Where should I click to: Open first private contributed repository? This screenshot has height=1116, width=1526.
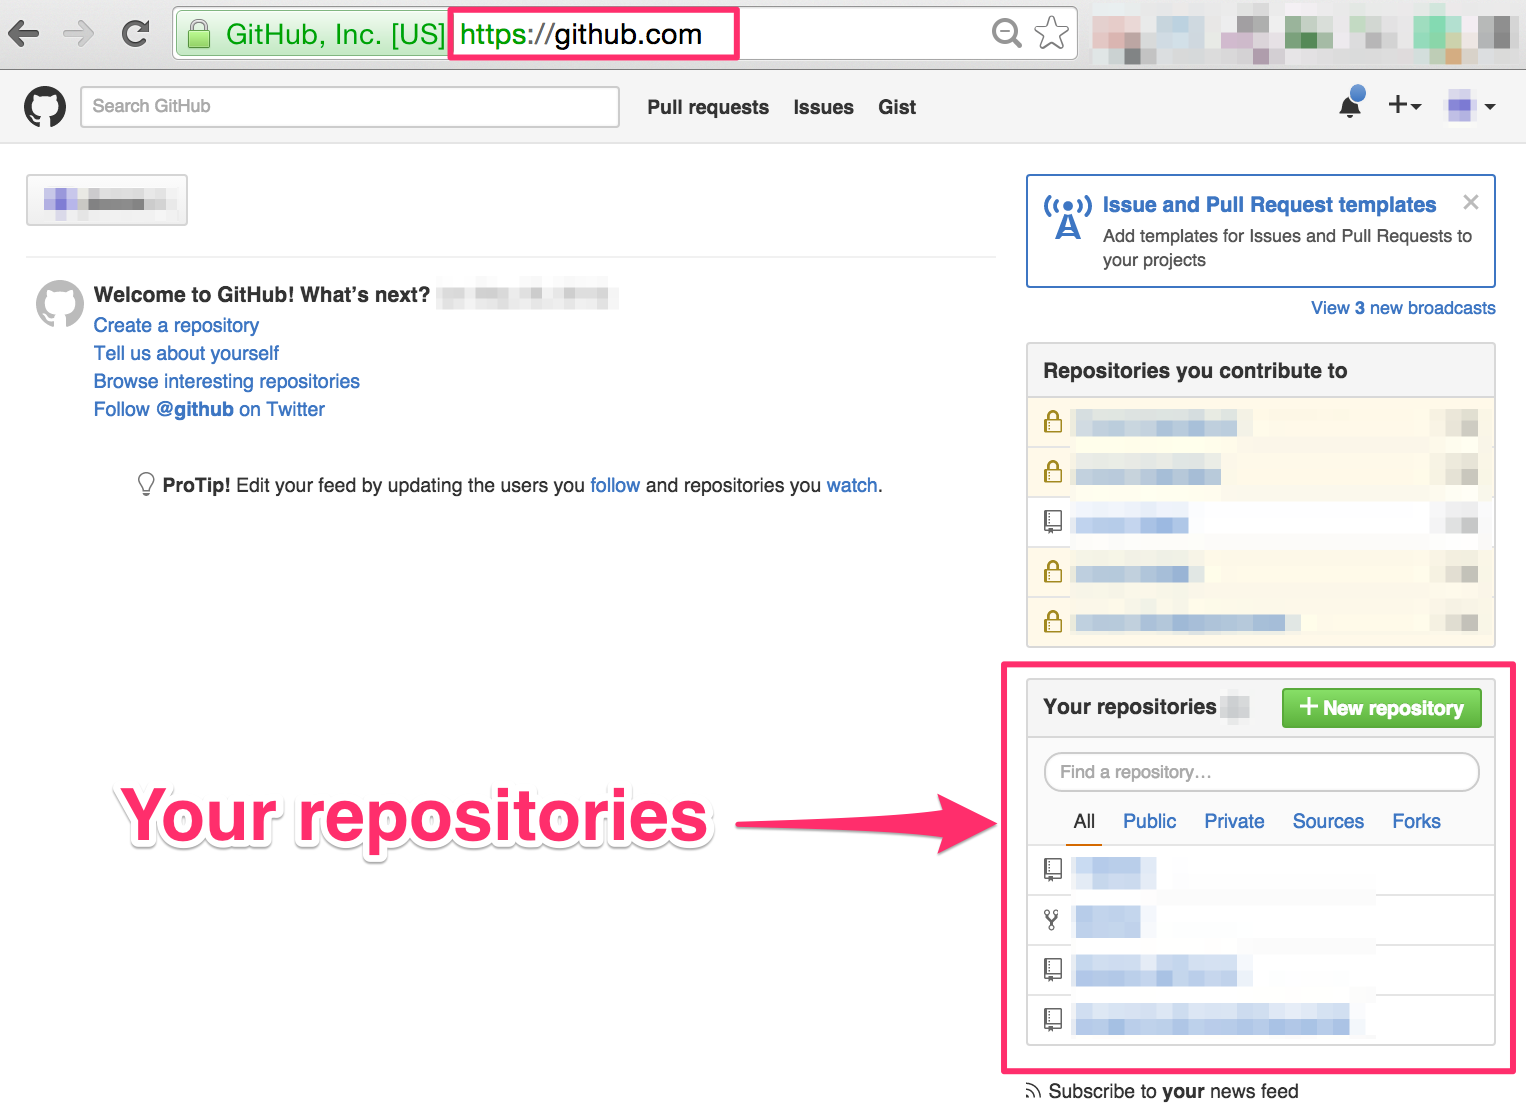tap(1261, 423)
